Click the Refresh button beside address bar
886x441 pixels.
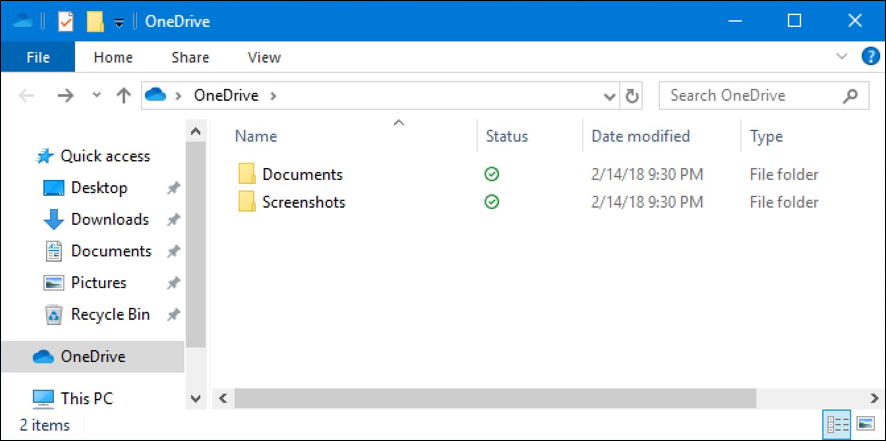[632, 96]
